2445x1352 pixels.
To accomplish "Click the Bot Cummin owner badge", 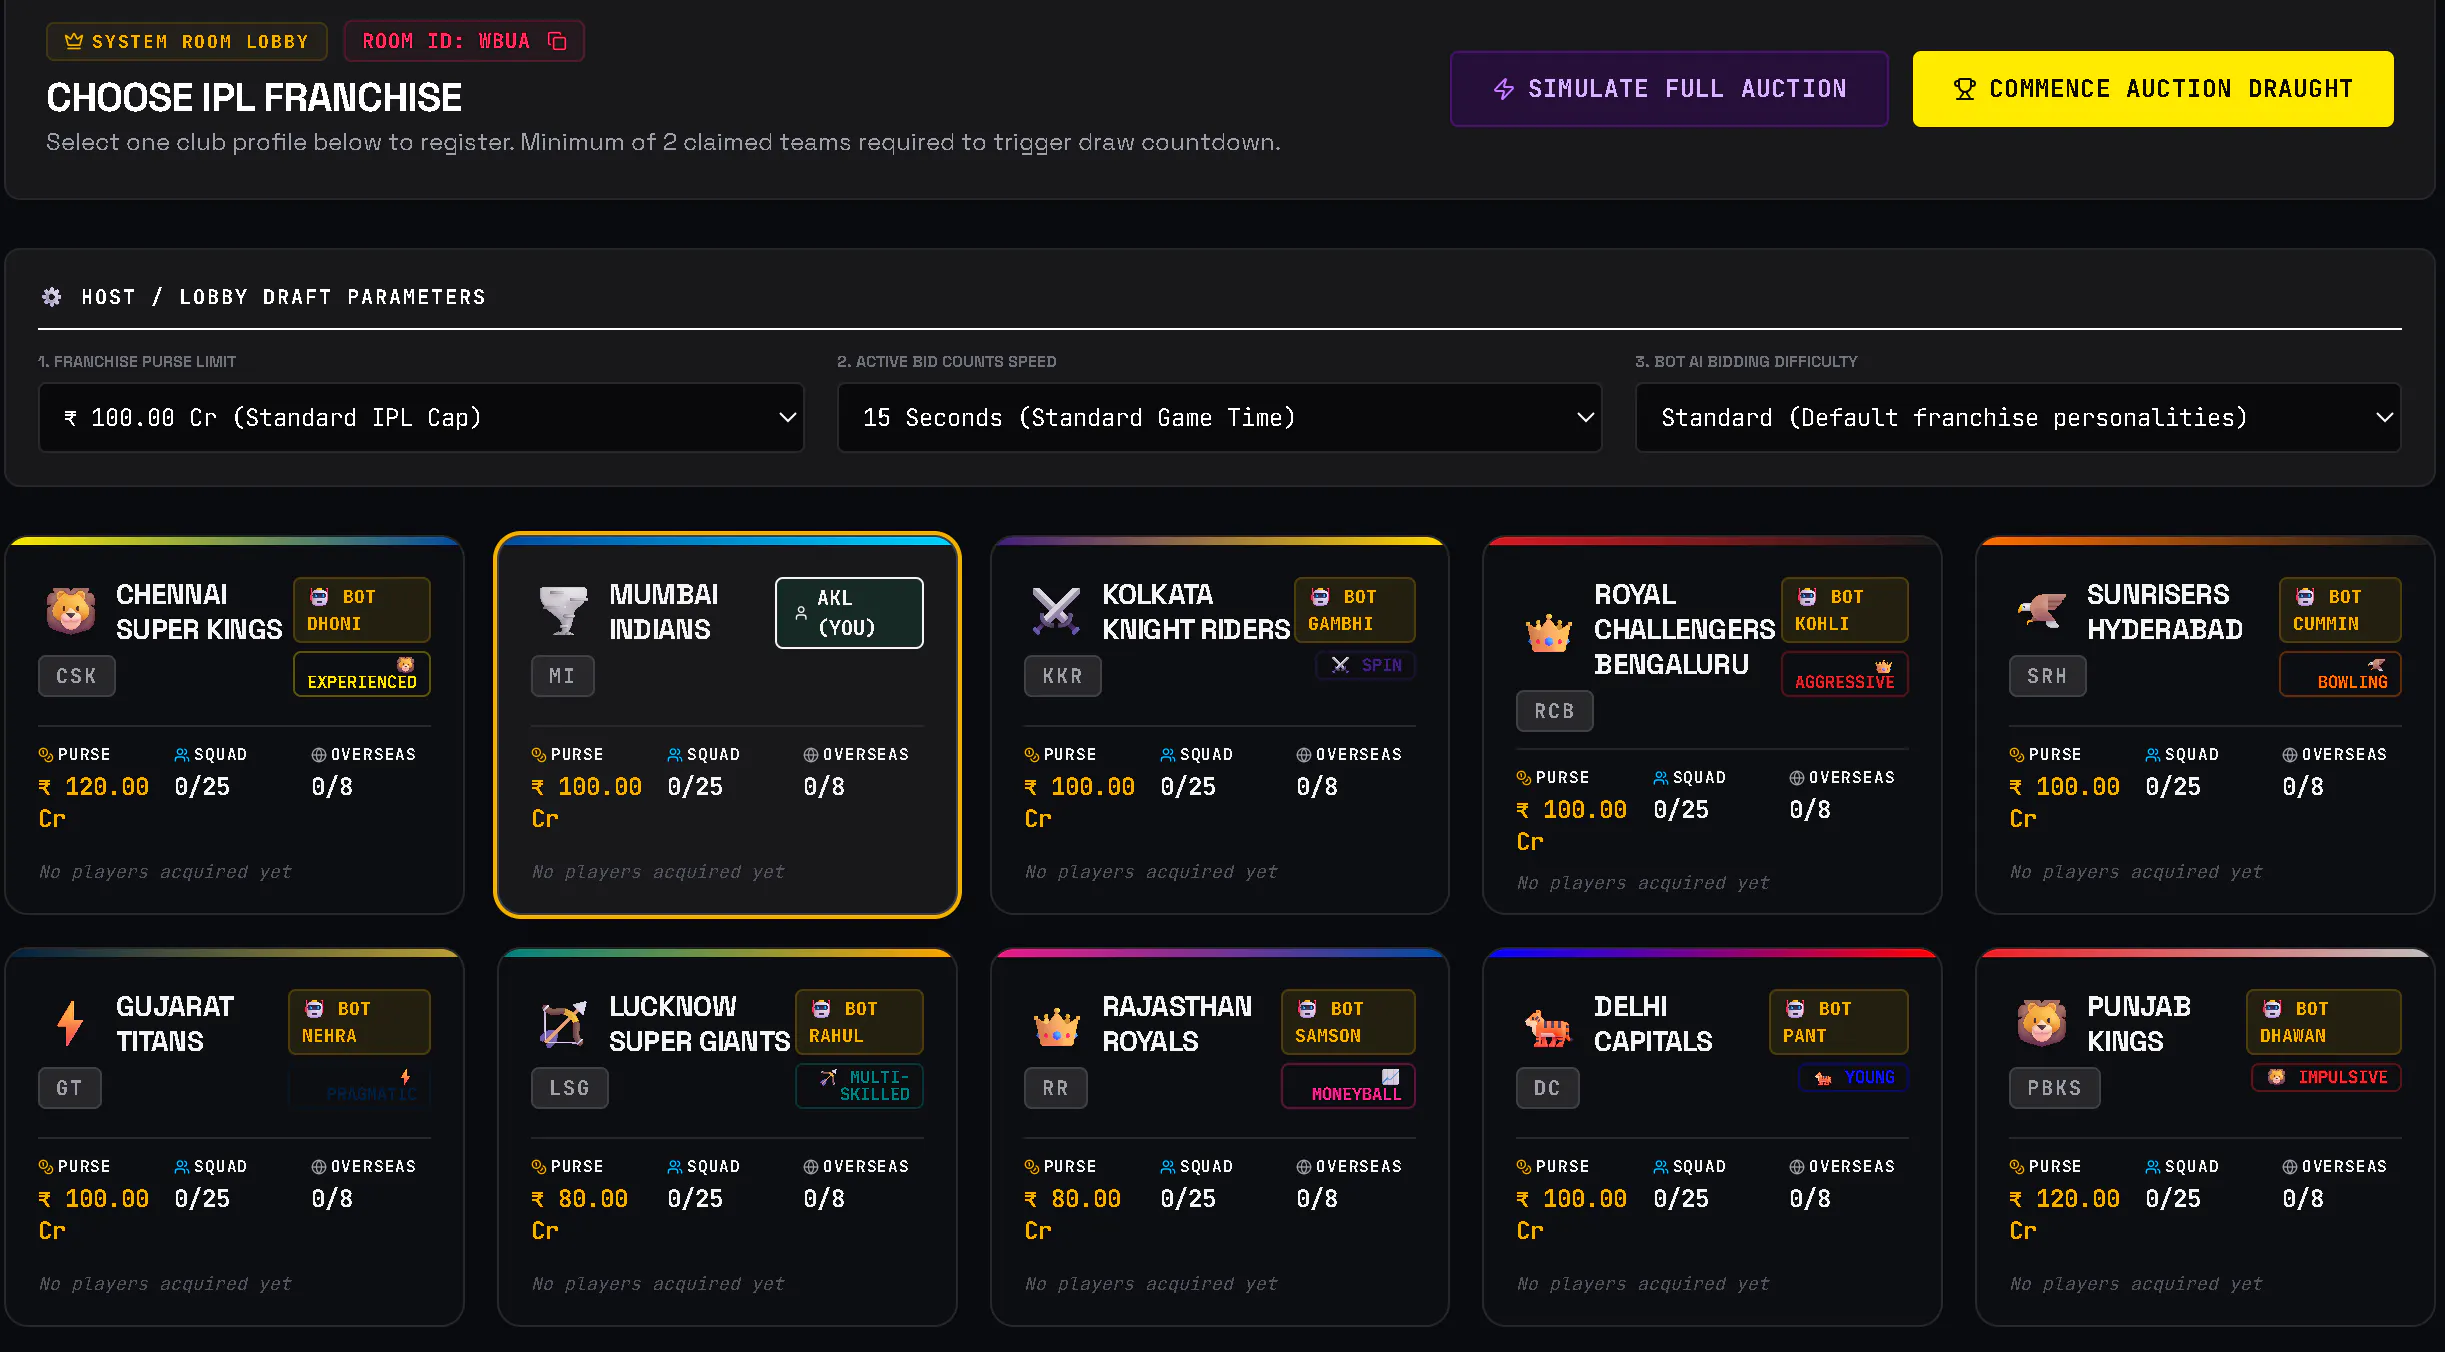I will click(x=2340, y=610).
